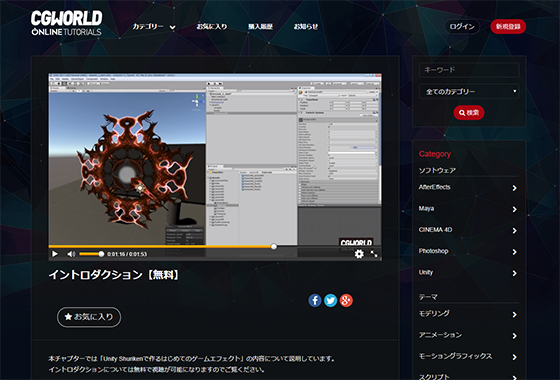Click the red 新規登録 button
Viewport: 560px width, 380px height.
508,26
